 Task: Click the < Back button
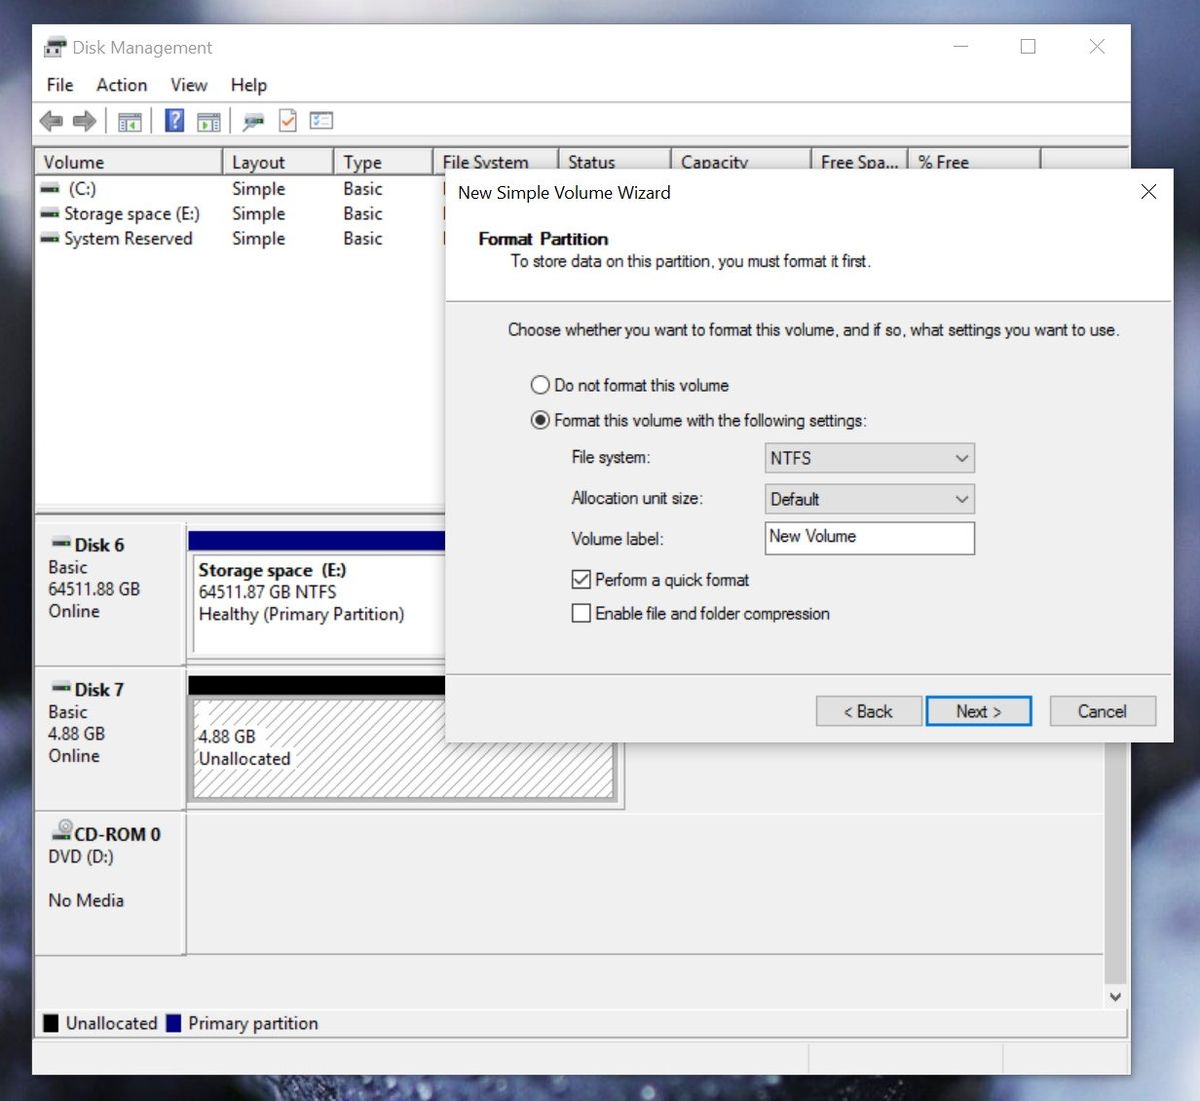point(868,711)
